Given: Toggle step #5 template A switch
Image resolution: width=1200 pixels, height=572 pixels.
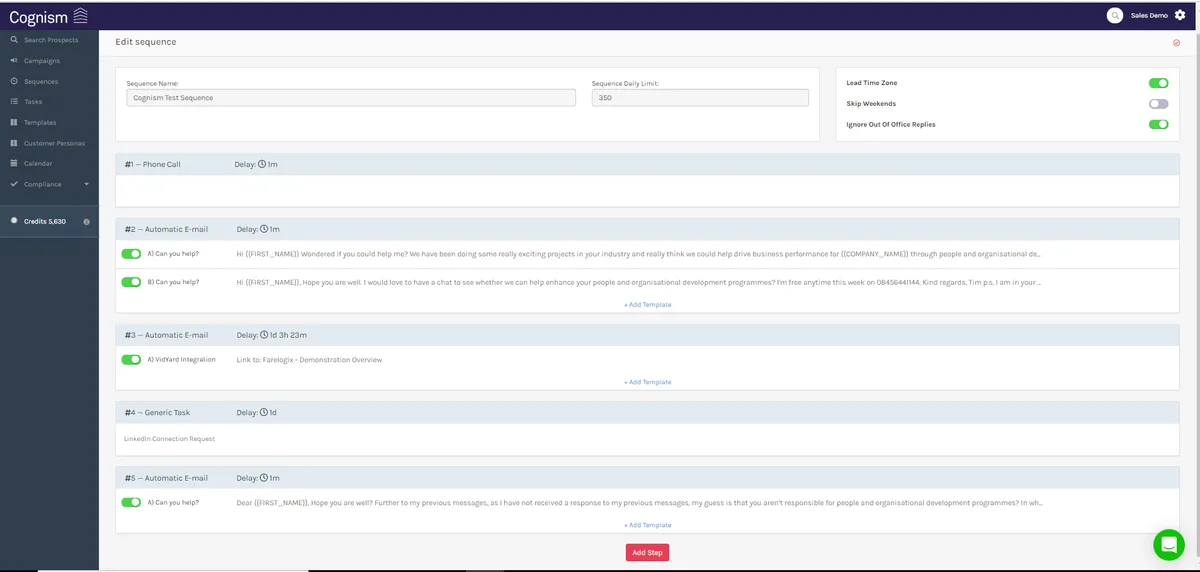Looking at the screenshot, I should 131,502.
